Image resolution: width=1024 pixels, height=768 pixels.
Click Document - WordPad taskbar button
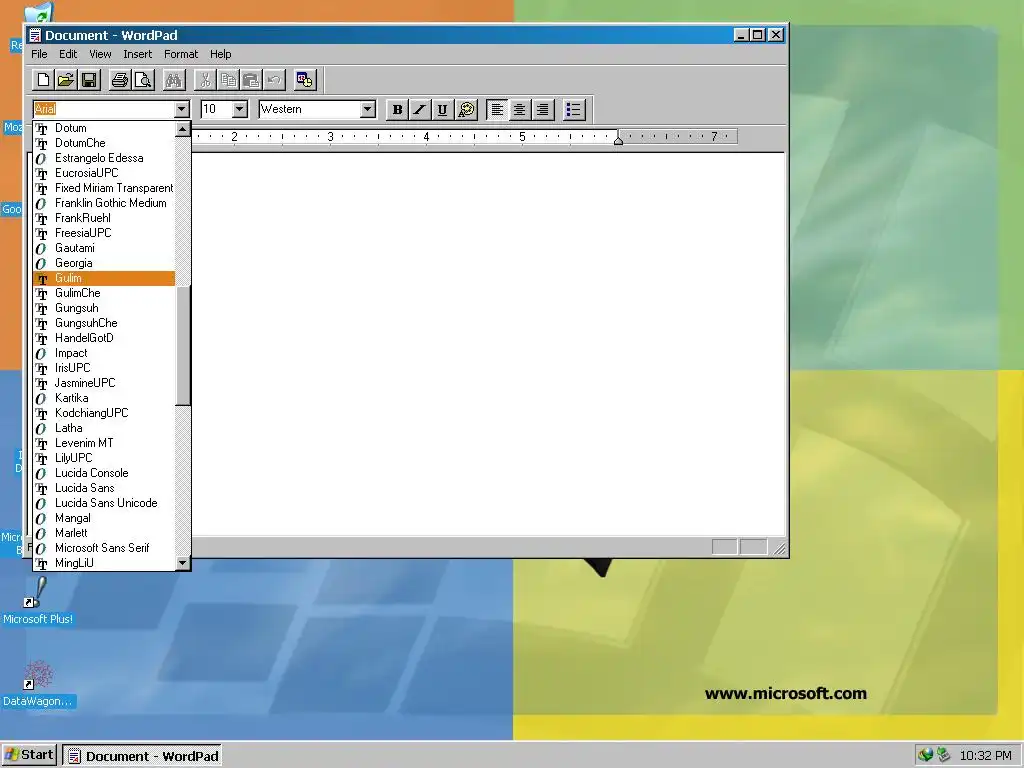point(143,756)
